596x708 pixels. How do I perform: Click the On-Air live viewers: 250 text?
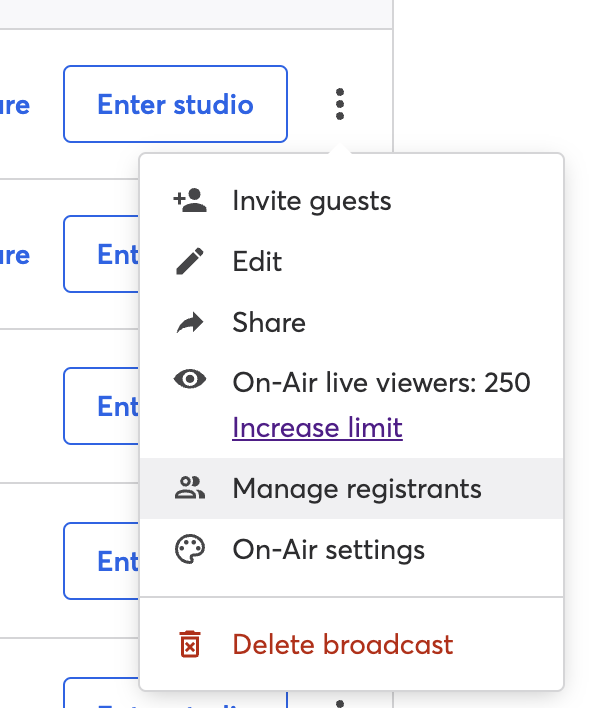pos(382,382)
